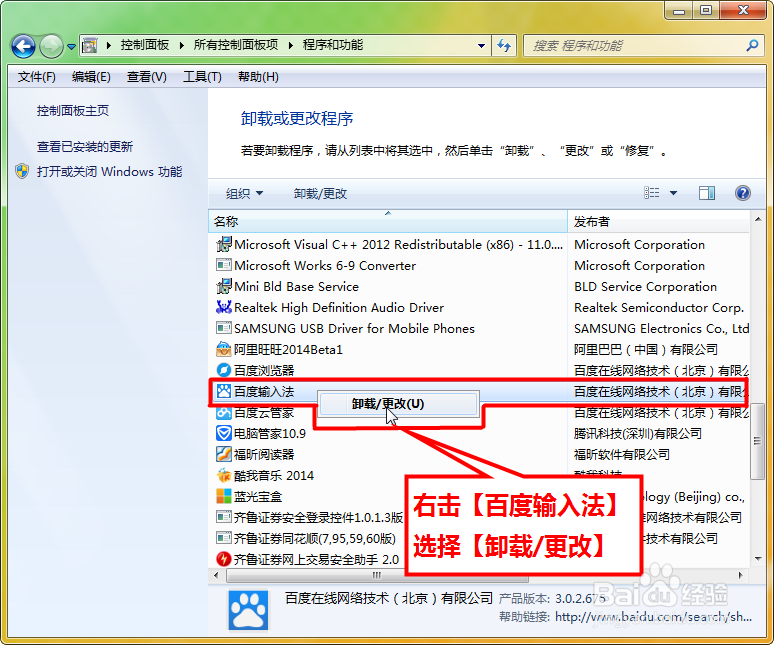Open 查看(V) menu
This screenshot has height=645, width=774.
tap(147, 77)
